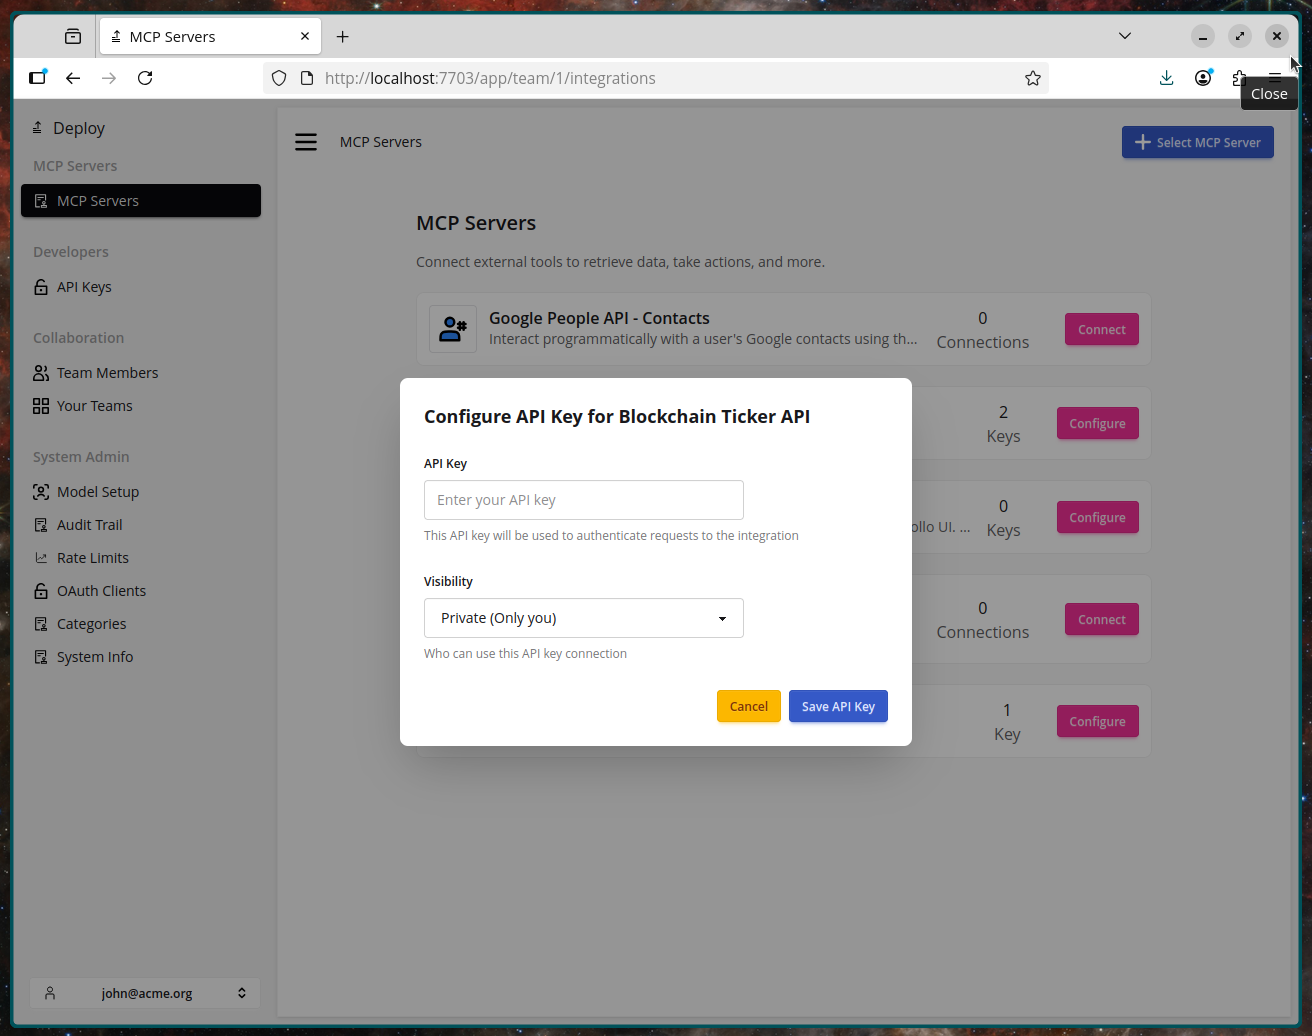
Task: Open a new browser tab with plus
Action: 343,37
